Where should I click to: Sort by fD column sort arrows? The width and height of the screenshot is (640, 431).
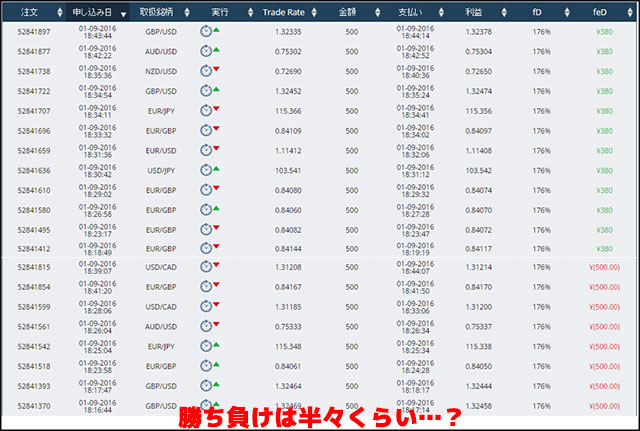coord(567,13)
